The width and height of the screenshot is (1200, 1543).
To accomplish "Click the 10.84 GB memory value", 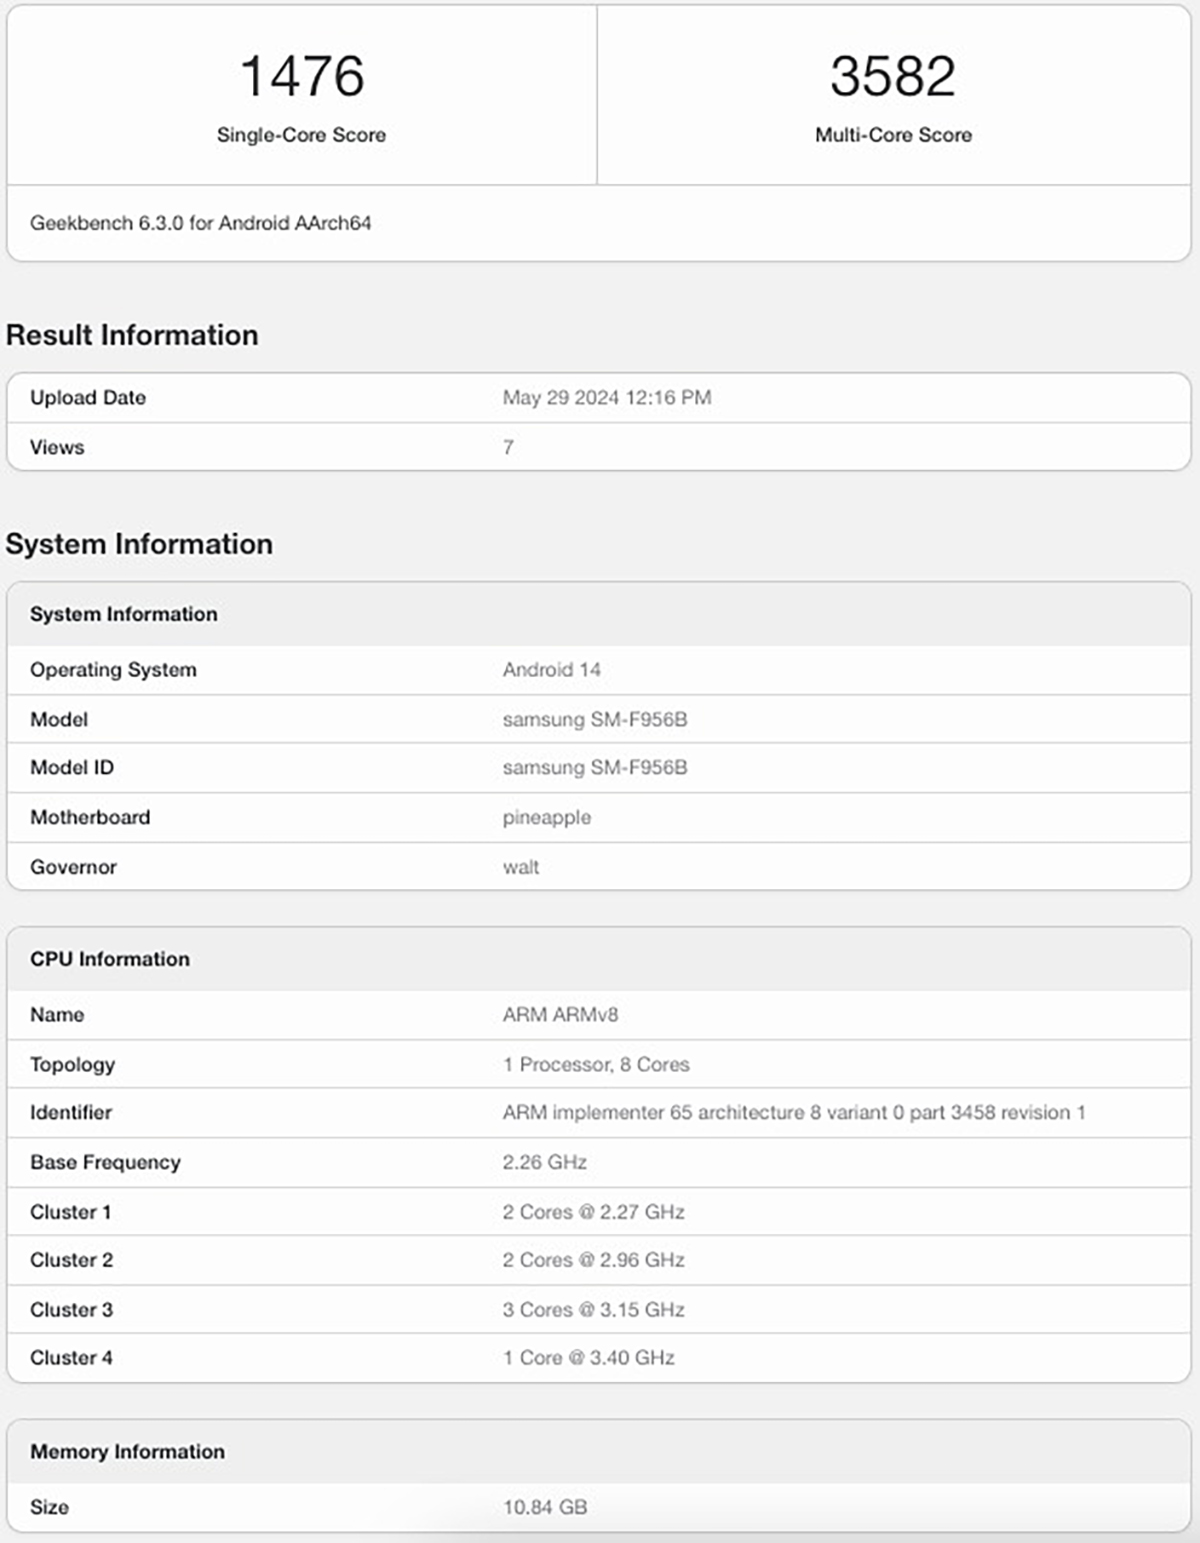I will click(545, 1508).
